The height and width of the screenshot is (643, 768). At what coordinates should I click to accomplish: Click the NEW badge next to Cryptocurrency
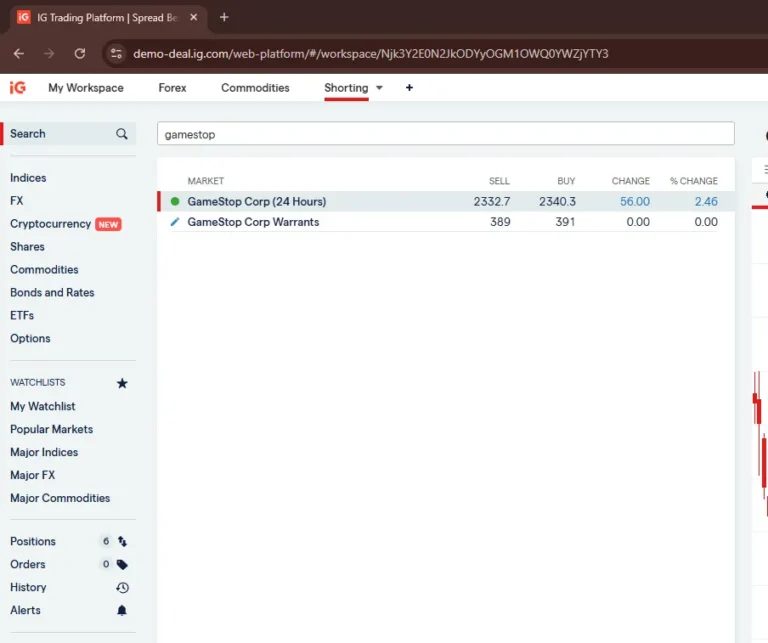pyautogui.click(x=108, y=224)
